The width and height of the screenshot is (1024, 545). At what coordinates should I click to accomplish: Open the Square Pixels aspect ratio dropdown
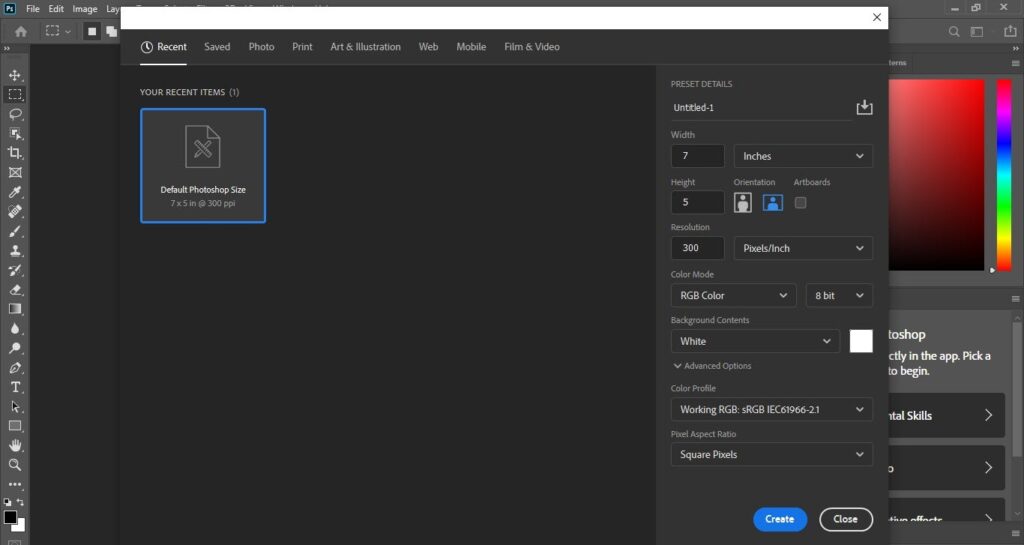coord(772,455)
